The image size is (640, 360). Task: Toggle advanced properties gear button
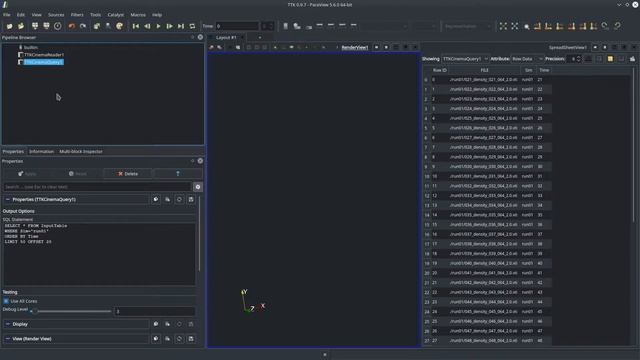(x=198, y=187)
